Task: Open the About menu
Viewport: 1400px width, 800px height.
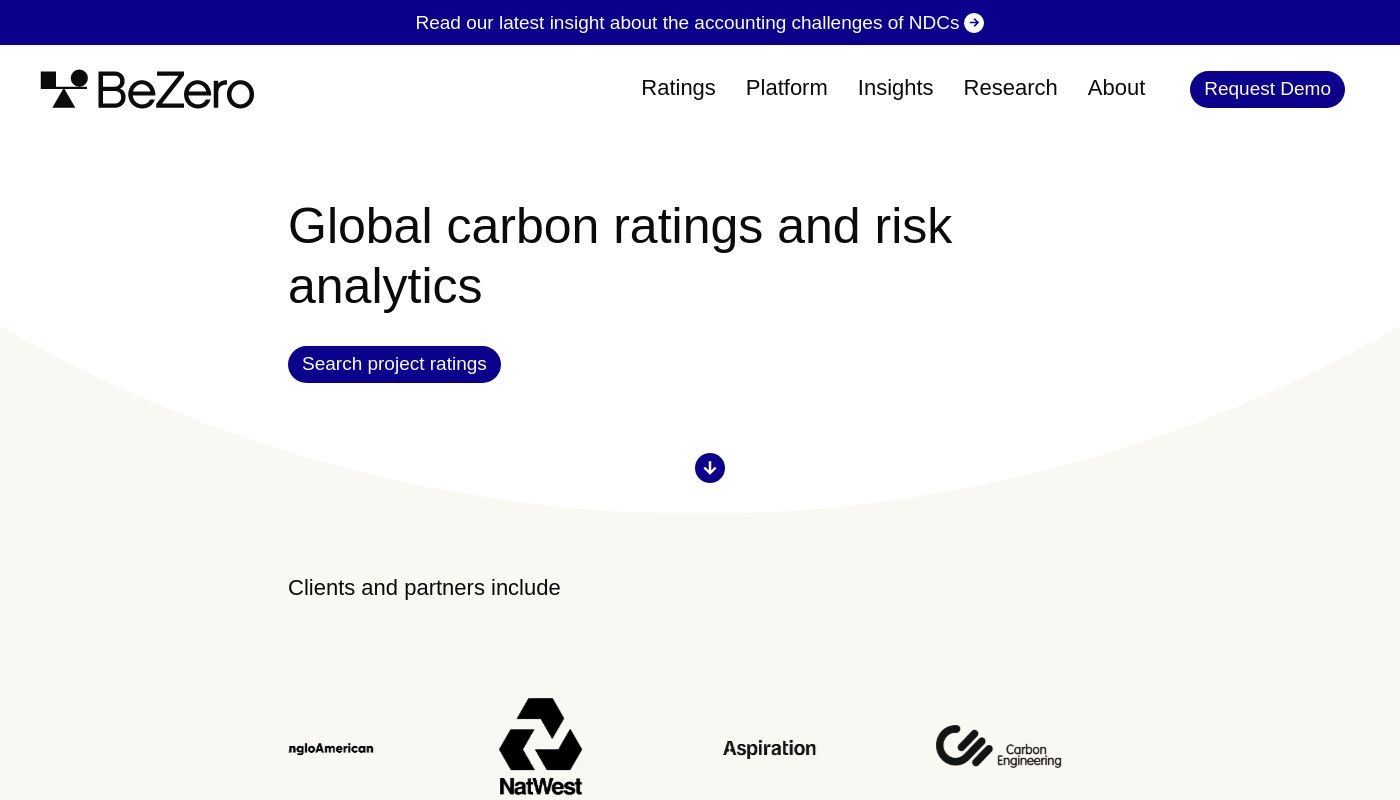Action: tap(1116, 88)
